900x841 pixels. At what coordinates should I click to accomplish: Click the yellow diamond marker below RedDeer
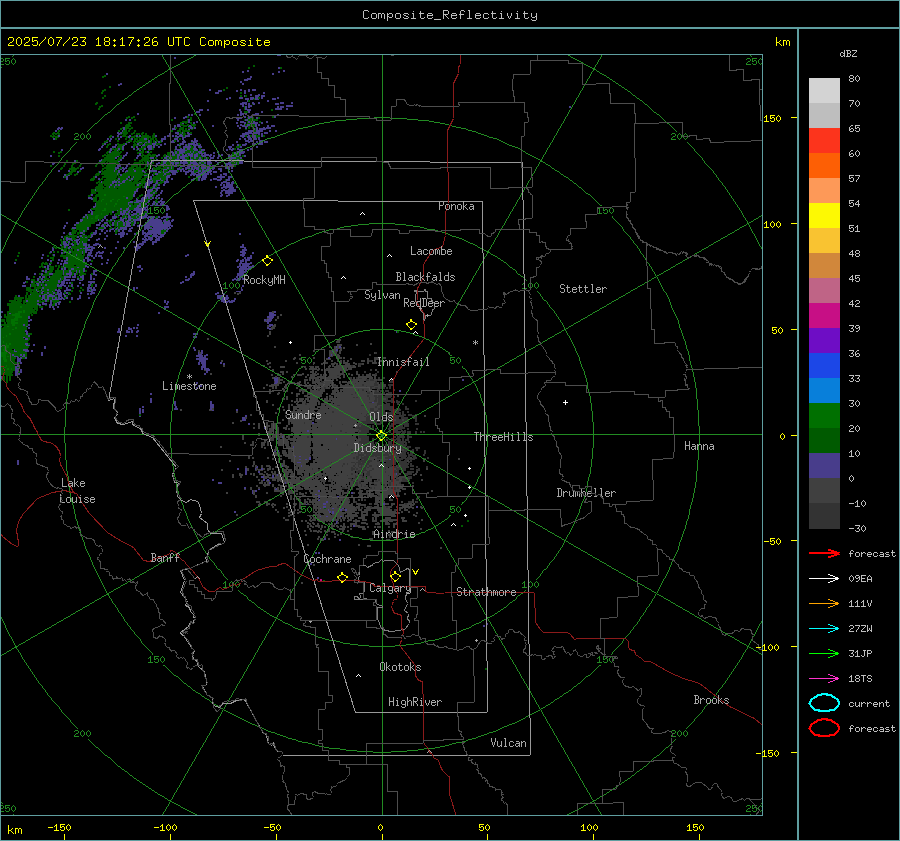tap(411, 325)
